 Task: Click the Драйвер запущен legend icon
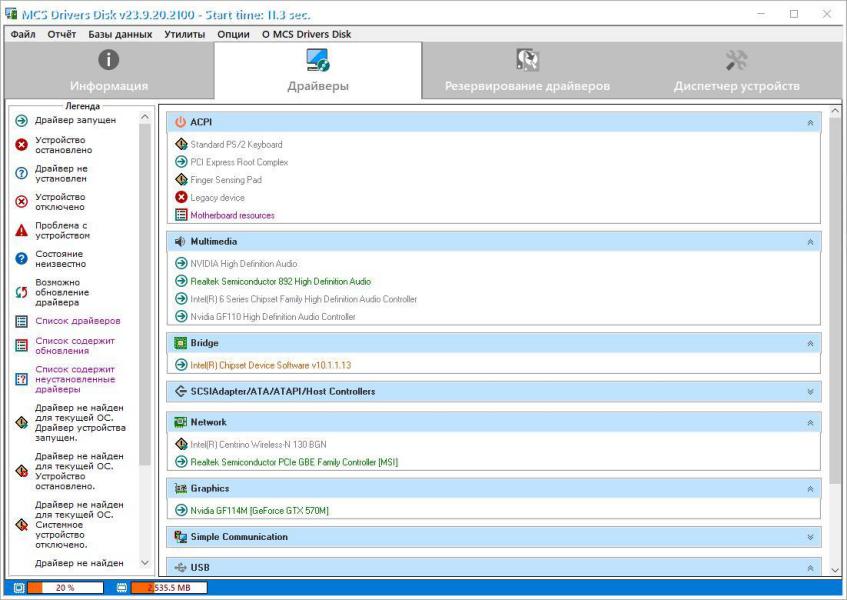22,120
